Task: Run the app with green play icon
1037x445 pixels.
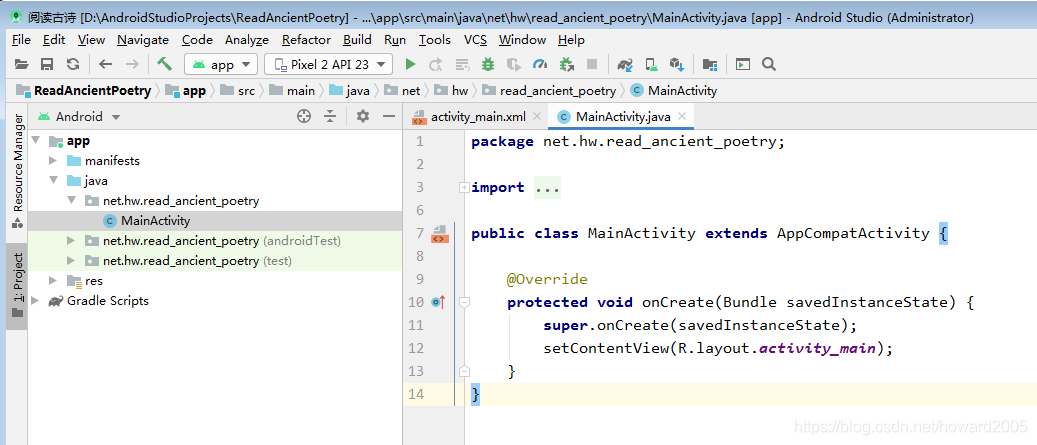Action: pos(410,64)
